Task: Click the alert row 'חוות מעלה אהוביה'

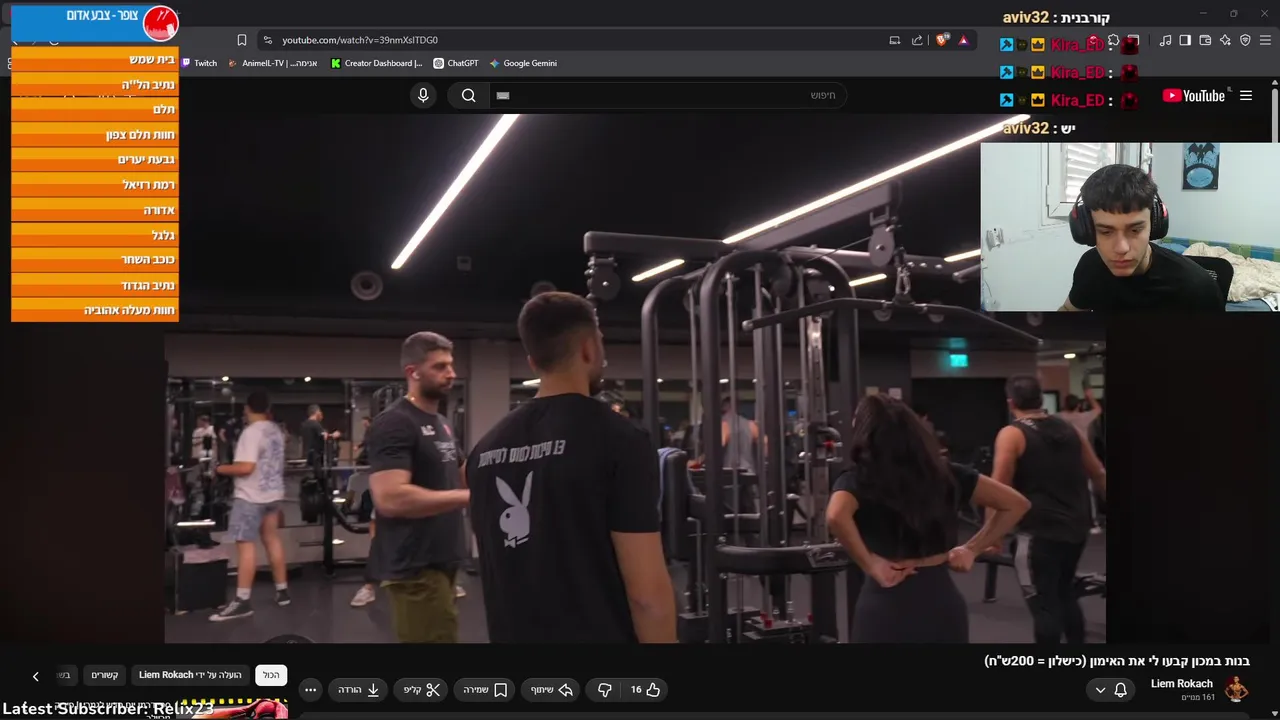Action: [x=95, y=310]
